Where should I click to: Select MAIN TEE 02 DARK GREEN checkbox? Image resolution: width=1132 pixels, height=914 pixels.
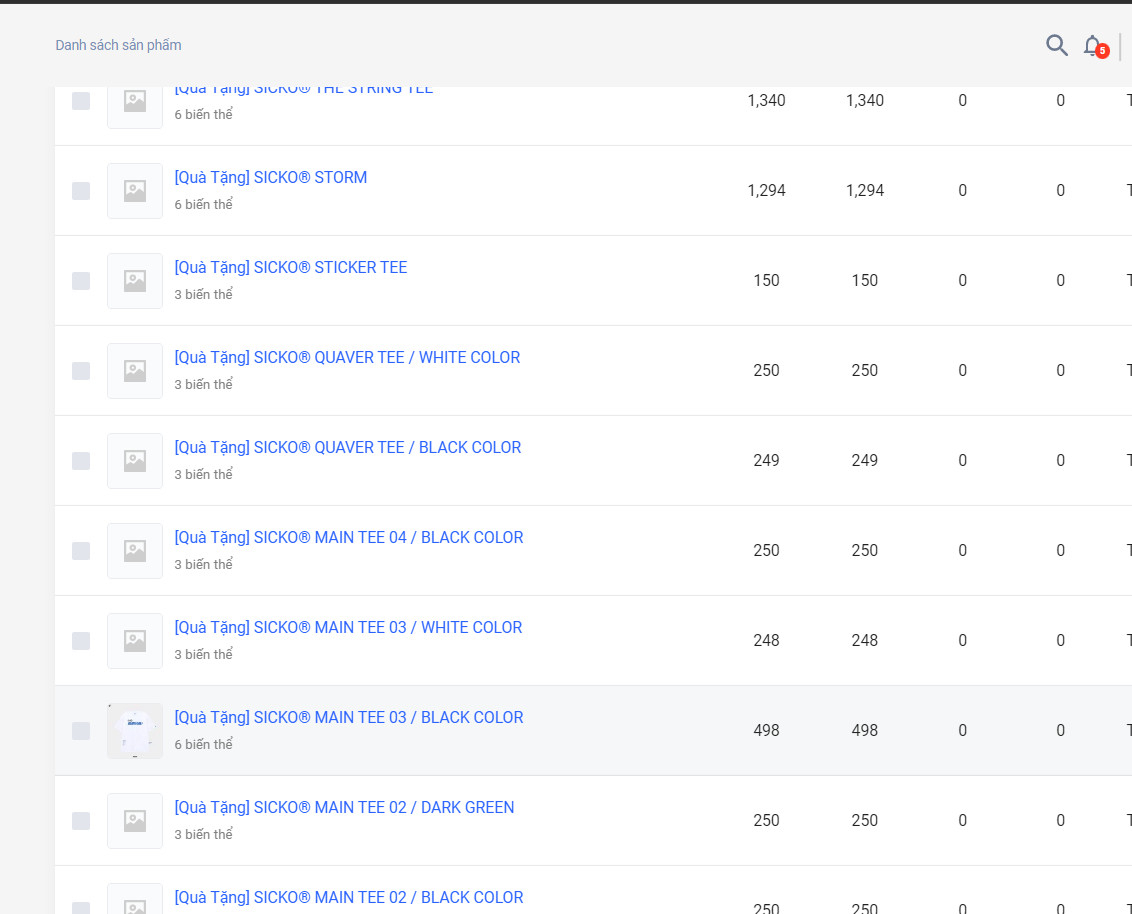(x=81, y=821)
